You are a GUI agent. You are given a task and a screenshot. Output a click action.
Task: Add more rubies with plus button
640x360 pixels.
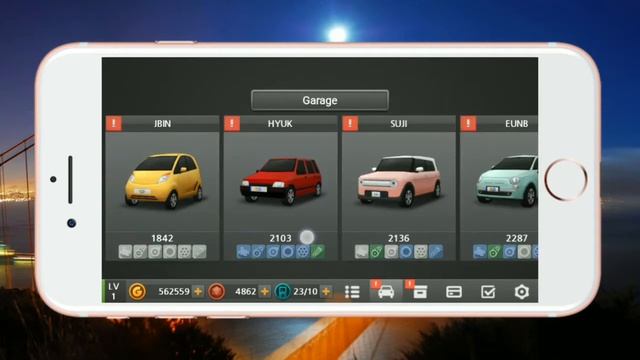pos(264,291)
